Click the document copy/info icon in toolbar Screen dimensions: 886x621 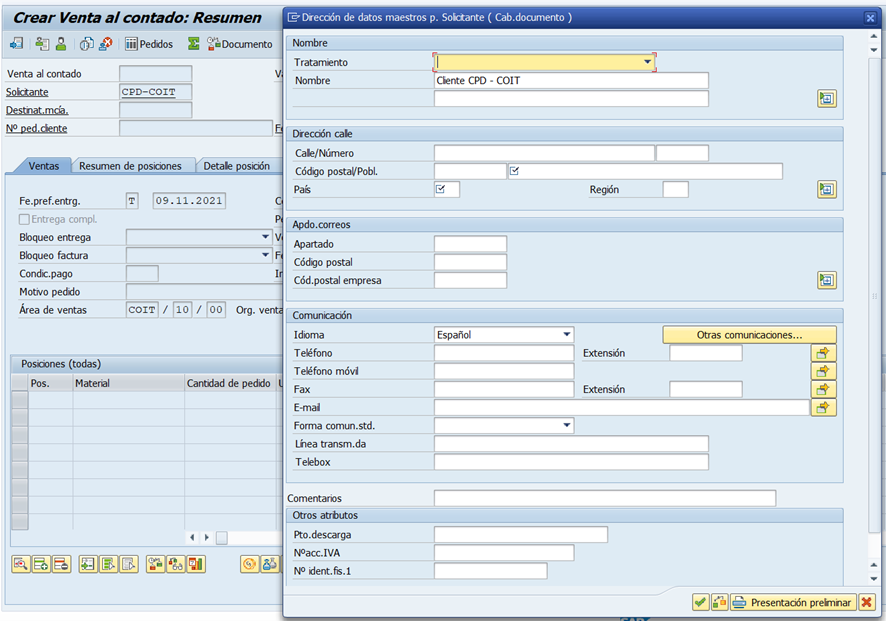click(x=86, y=44)
